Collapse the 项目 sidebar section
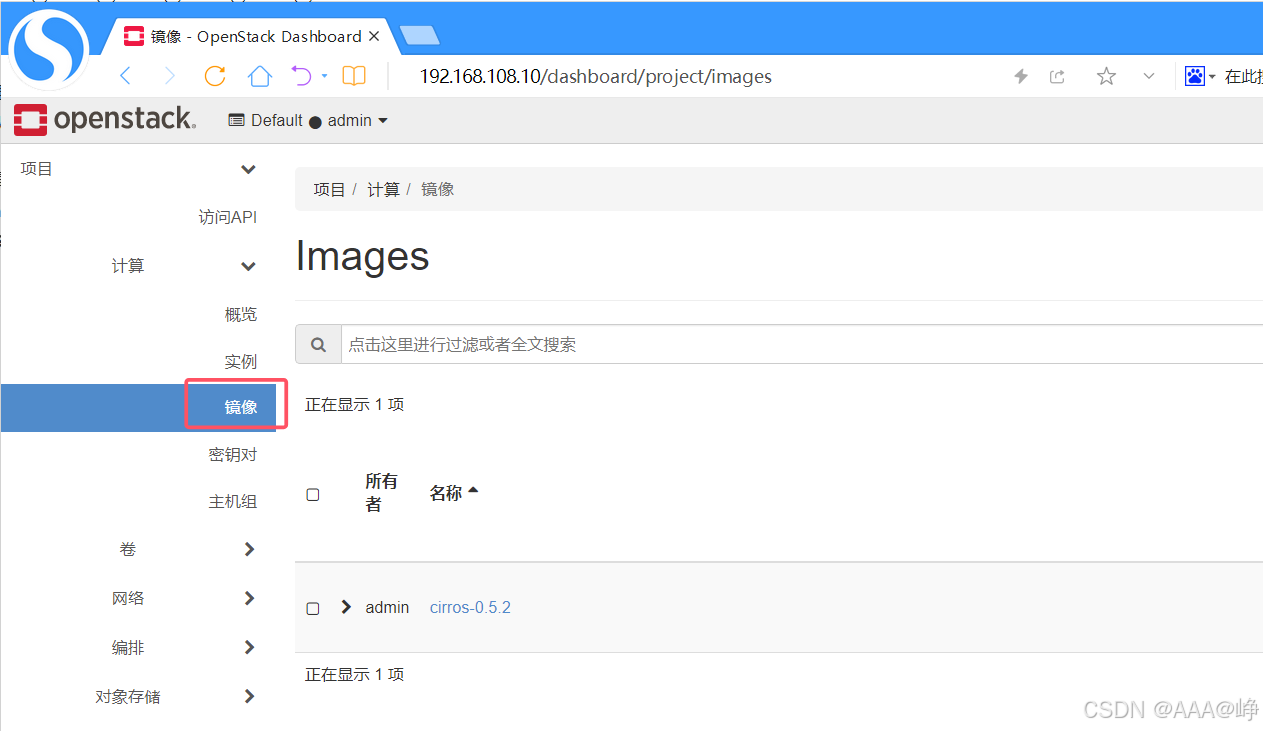The image size is (1263, 731). (x=249, y=170)
